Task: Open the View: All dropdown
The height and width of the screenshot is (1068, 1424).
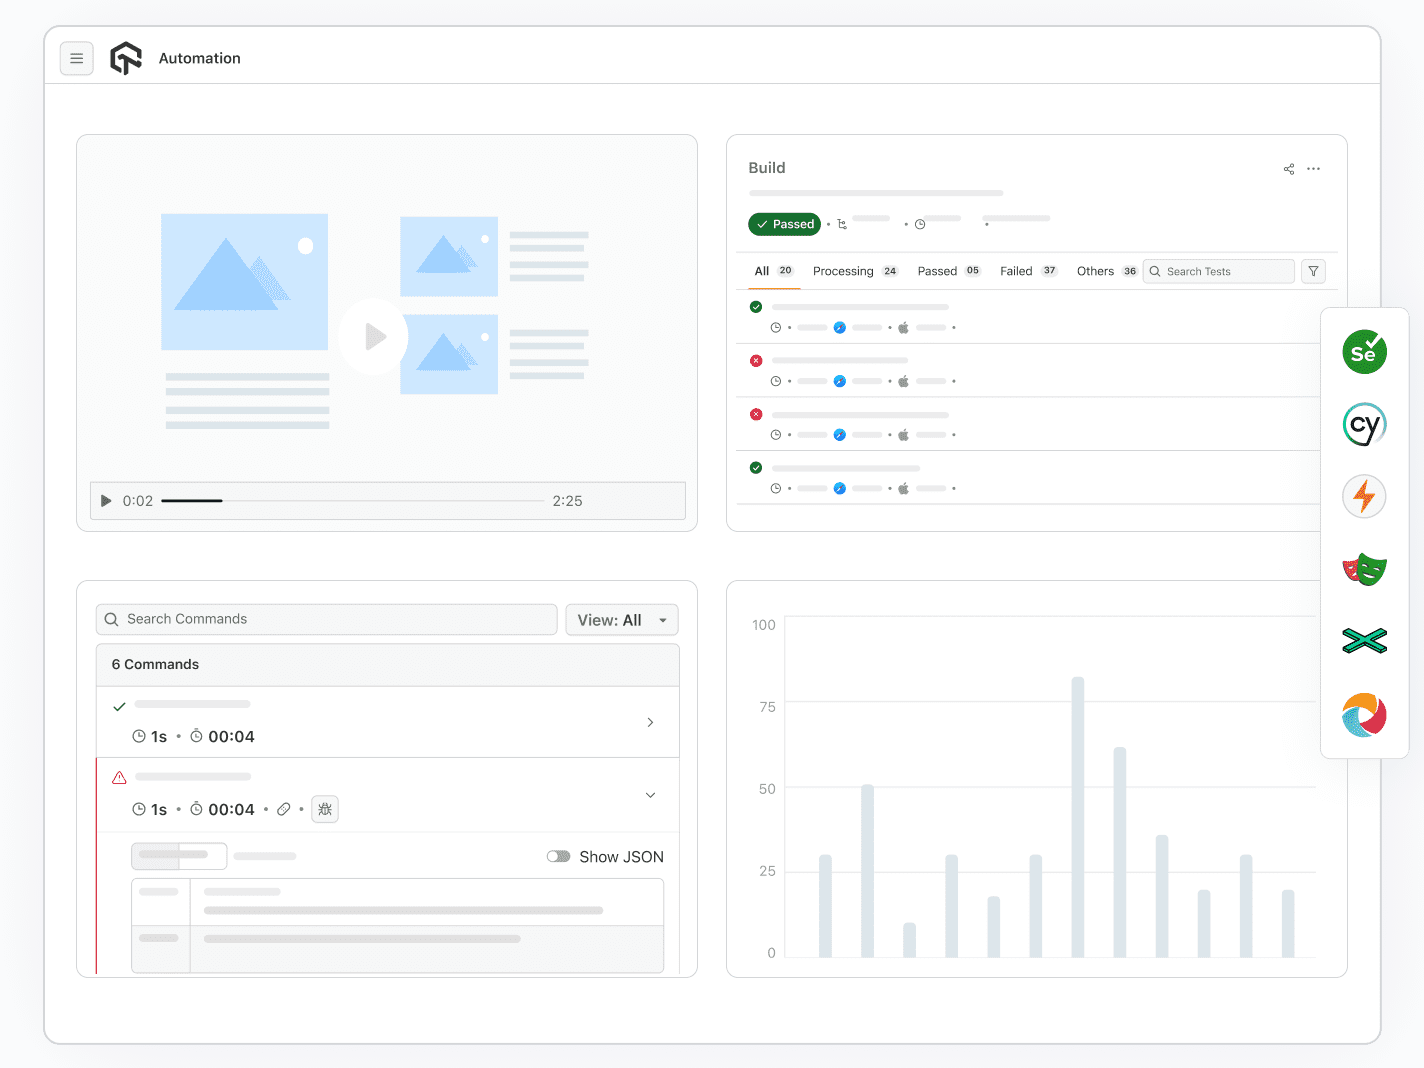Action: click(x=622, y=620)
